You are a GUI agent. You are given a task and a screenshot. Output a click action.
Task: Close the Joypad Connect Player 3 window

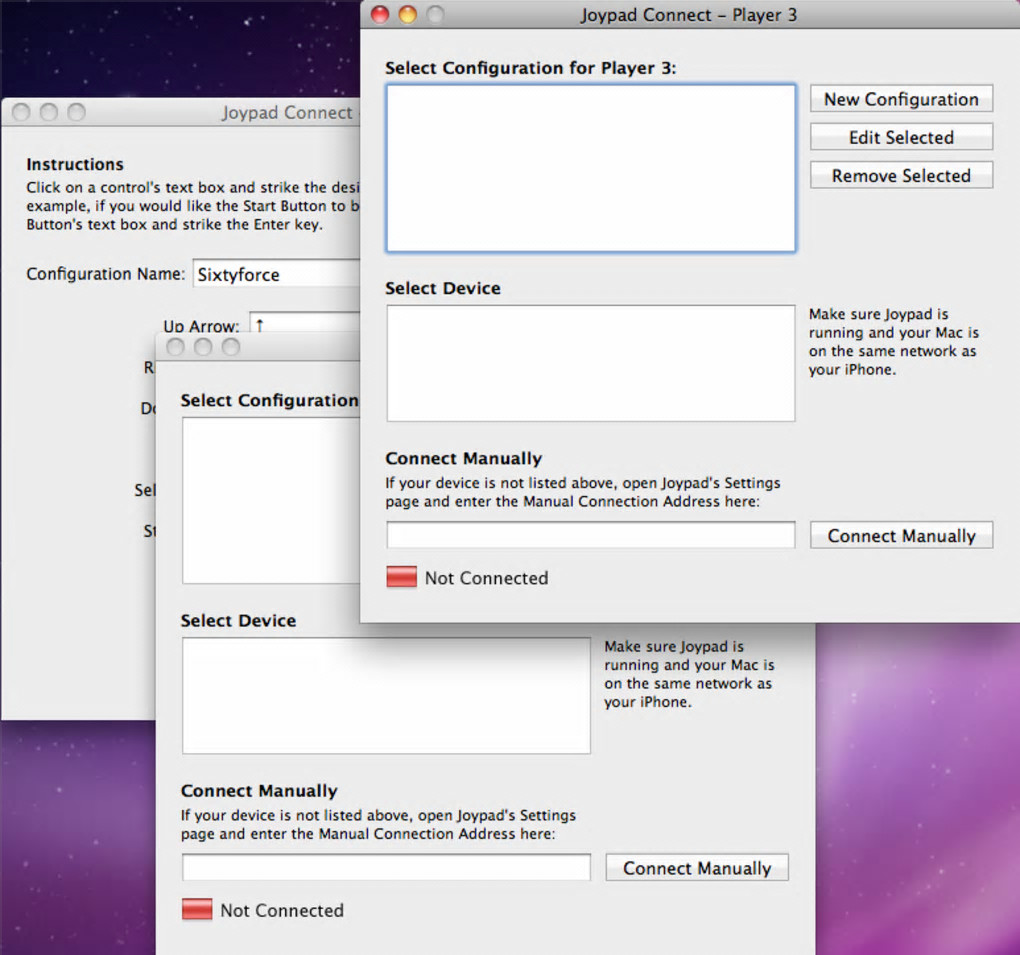tap(380, 14)
